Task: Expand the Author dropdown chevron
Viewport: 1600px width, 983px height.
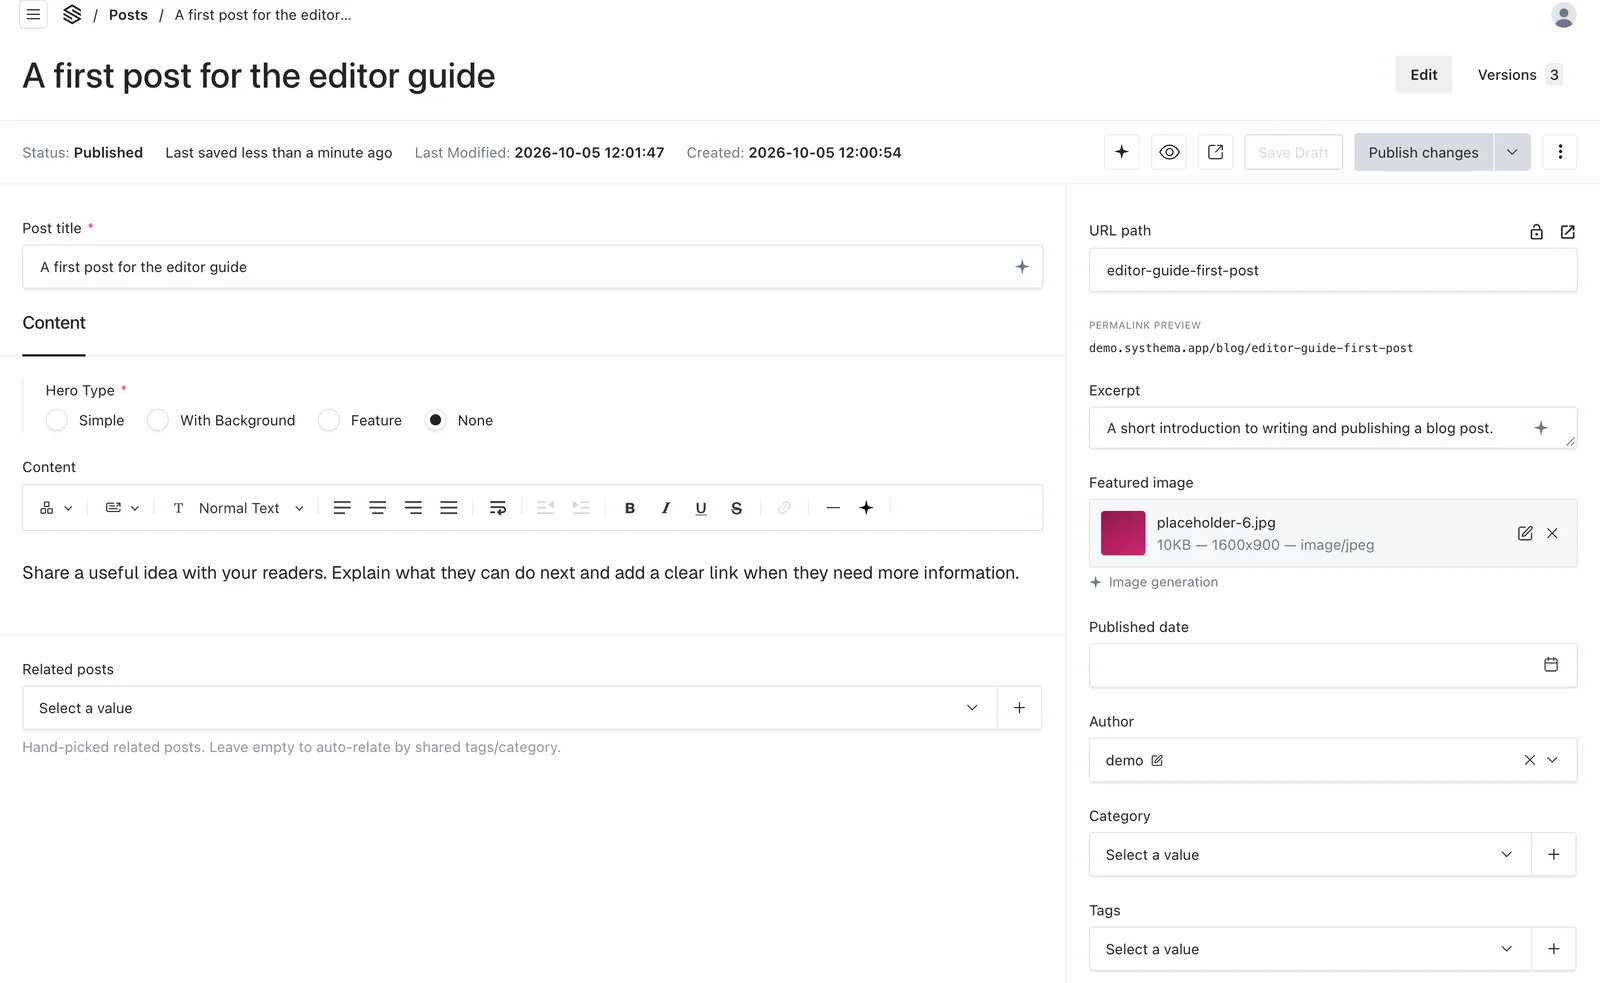Action: (1553, 760)
